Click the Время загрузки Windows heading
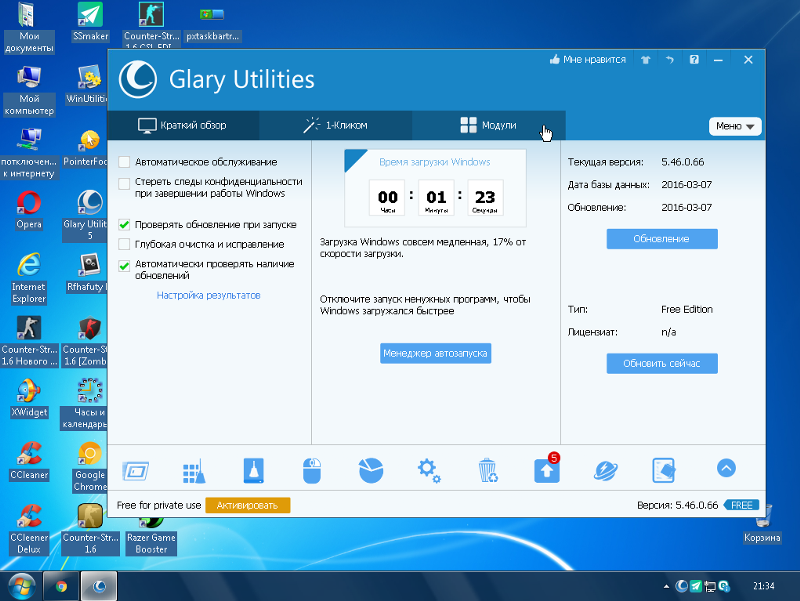Screen dimensions: 800x601 coord(435,162)
